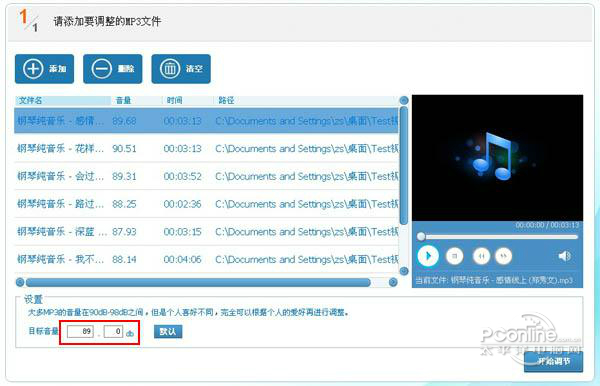Select the 路过 row with volume 88.25

pyautogui.click(x=206, y=204)
